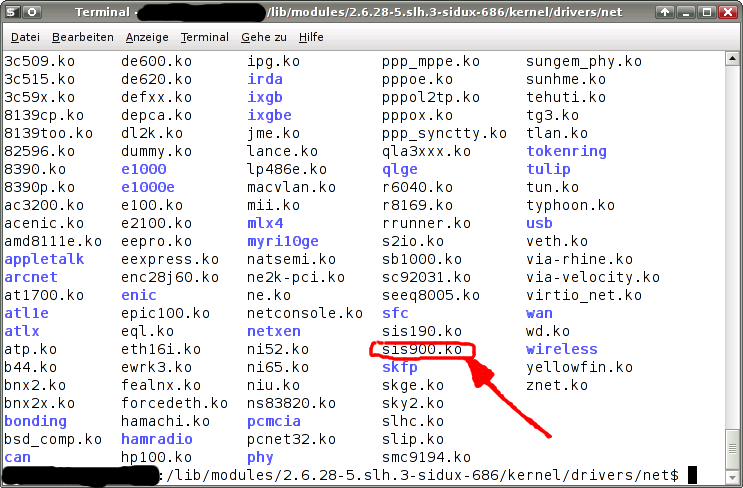Click the scrollbar up arrow
This screenshot has height=488, width=743.
tap(732, 59)
